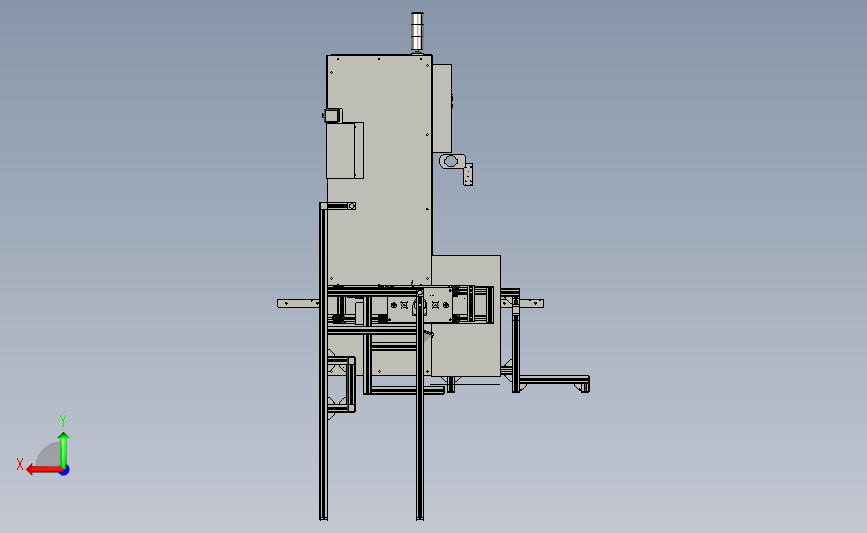Select the narrow side box on the cabinet's right
867x533 pixels.
(x=442, y=108)
